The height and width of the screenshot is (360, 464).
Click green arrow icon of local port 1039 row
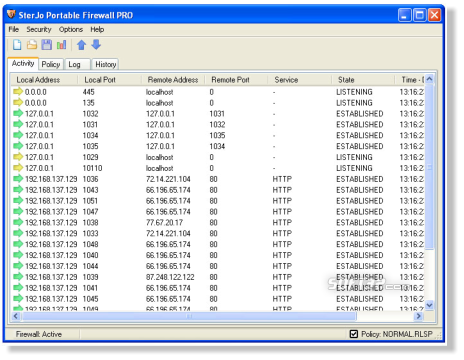coord(18,277)
